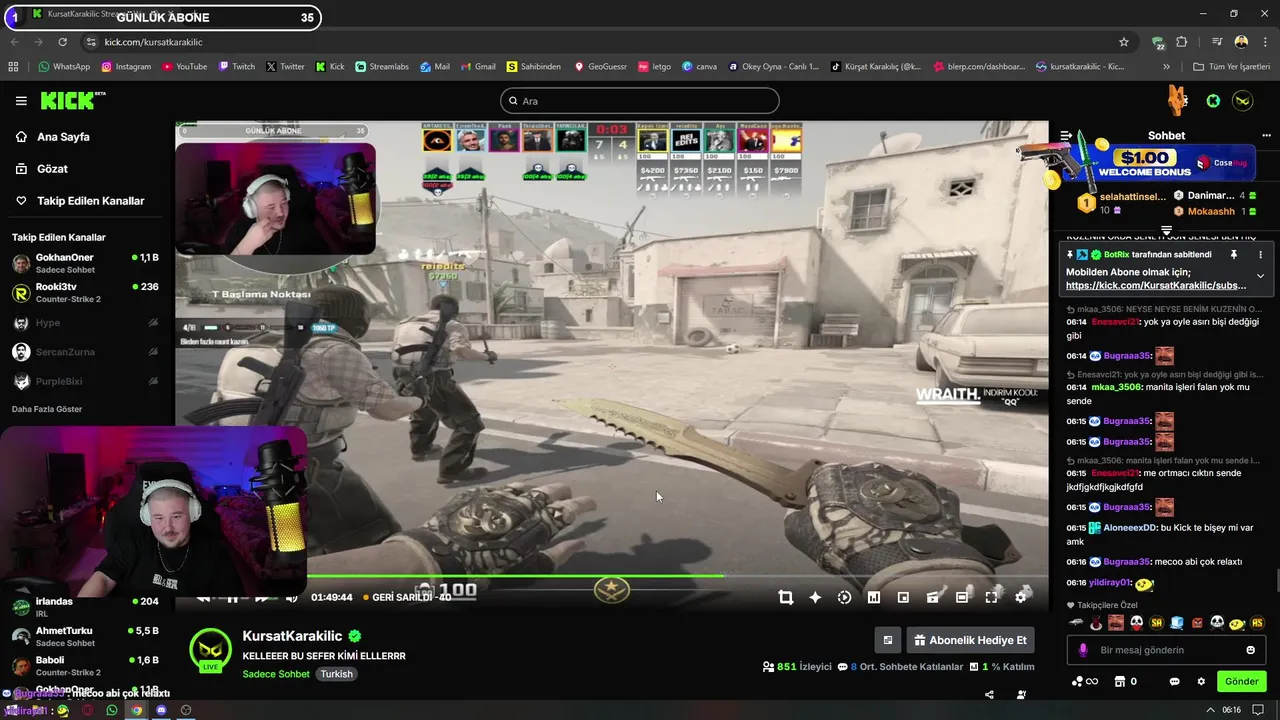This screenshot has height=720, width=1280.
Task: Click the square icon beside Abonelik Hediye Et
Action: pyautogui.click(x=887, y=640)
